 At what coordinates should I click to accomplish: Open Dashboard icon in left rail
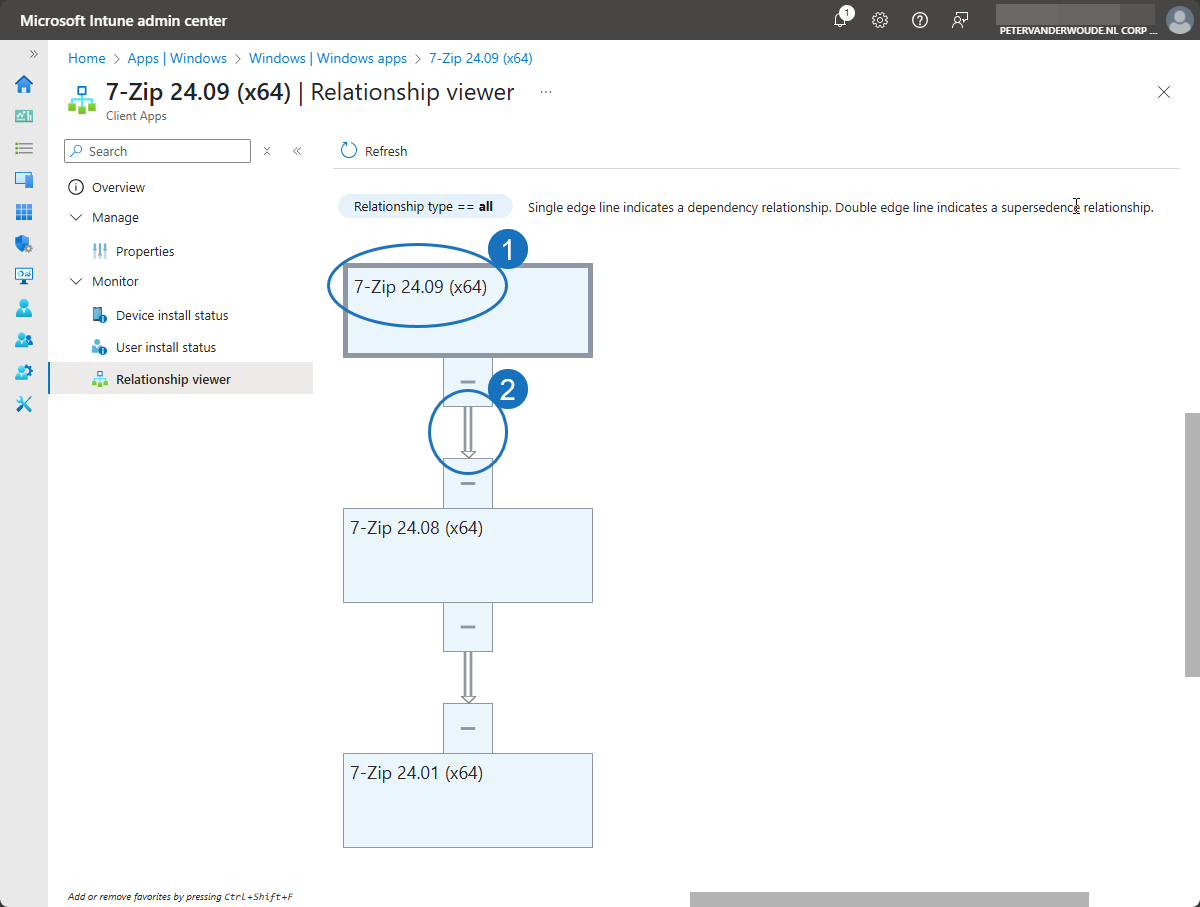pyautogui.click(x=24, y=116)
